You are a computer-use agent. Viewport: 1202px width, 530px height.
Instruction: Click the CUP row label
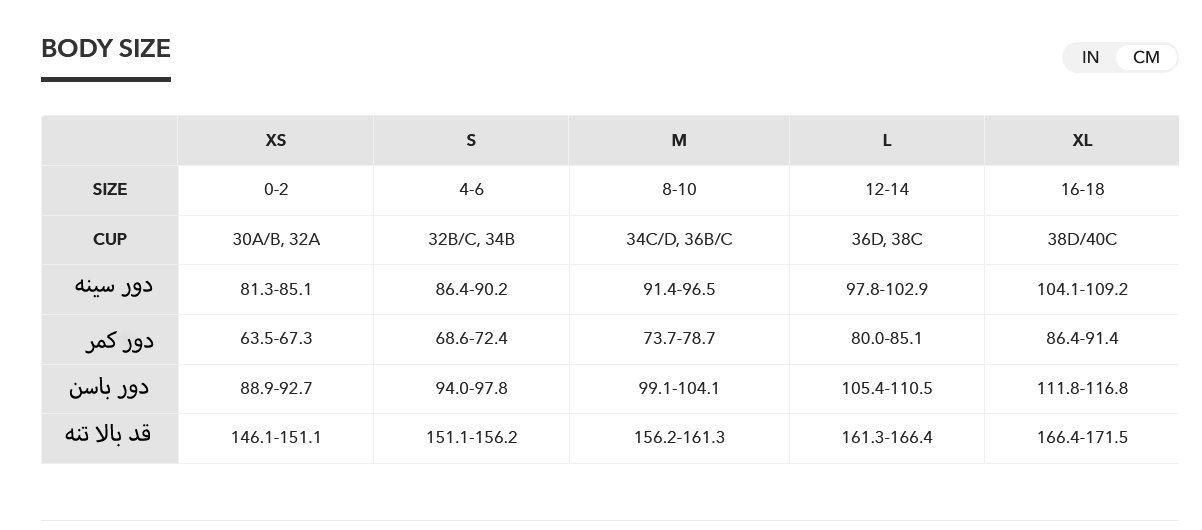110,240
